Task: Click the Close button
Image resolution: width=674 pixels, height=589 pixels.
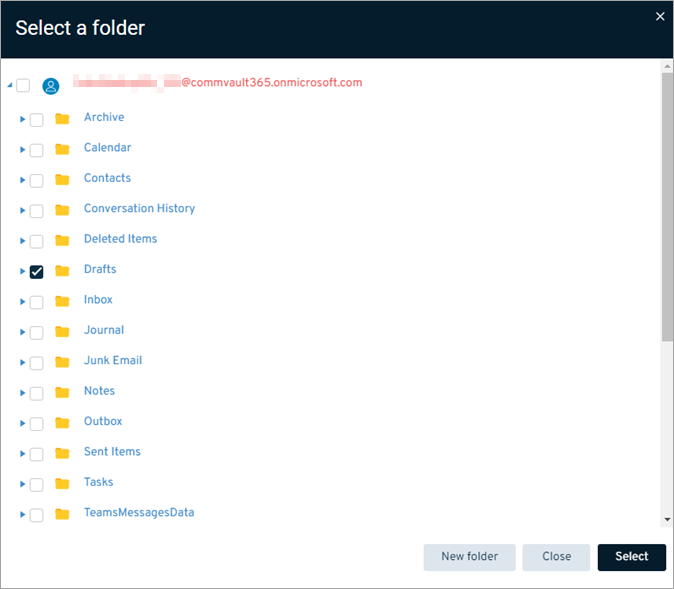Action: point(556,557)
